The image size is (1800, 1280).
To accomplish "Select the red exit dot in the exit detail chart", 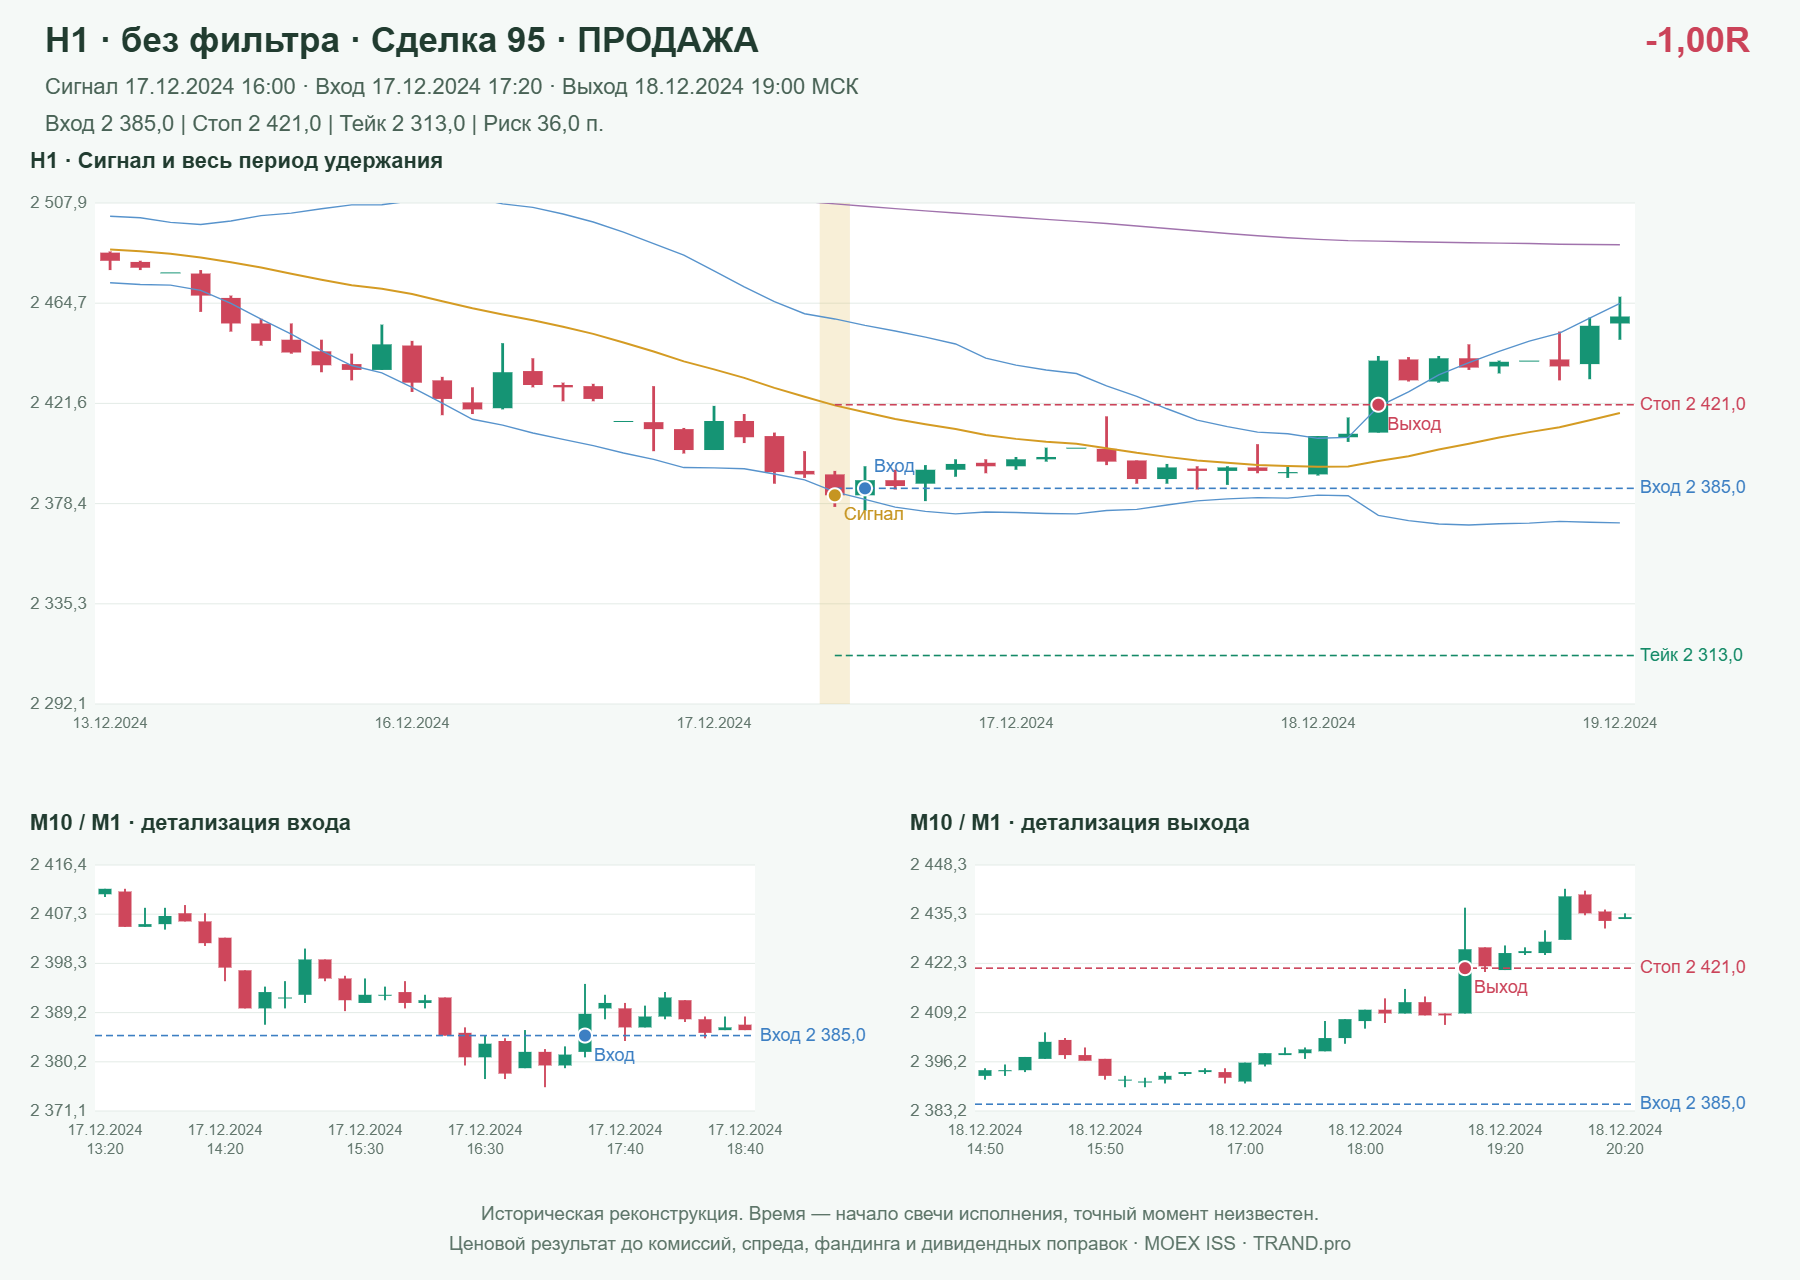I will tap(1465, 968).
